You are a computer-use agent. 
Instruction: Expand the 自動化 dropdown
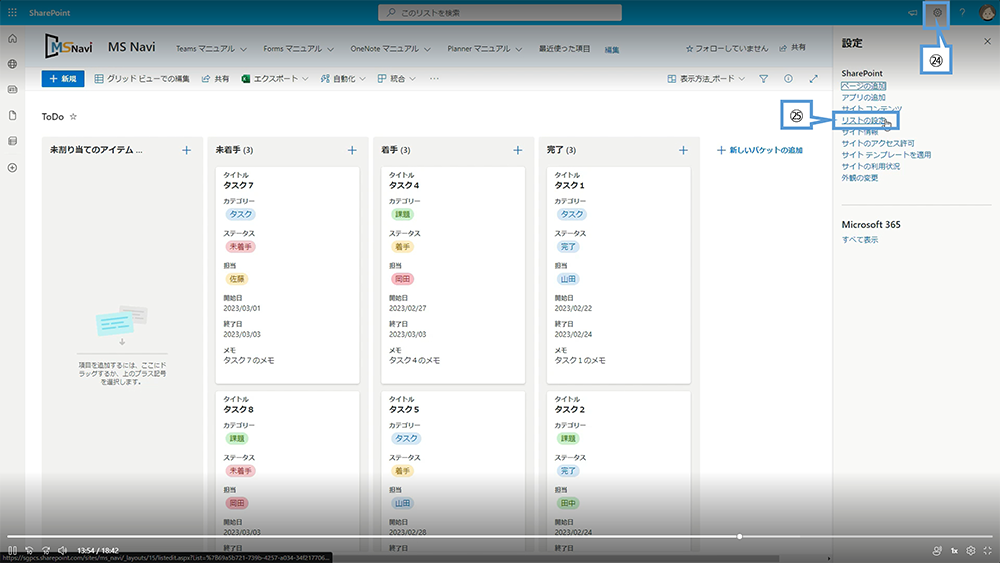click(x=343, y=79)
